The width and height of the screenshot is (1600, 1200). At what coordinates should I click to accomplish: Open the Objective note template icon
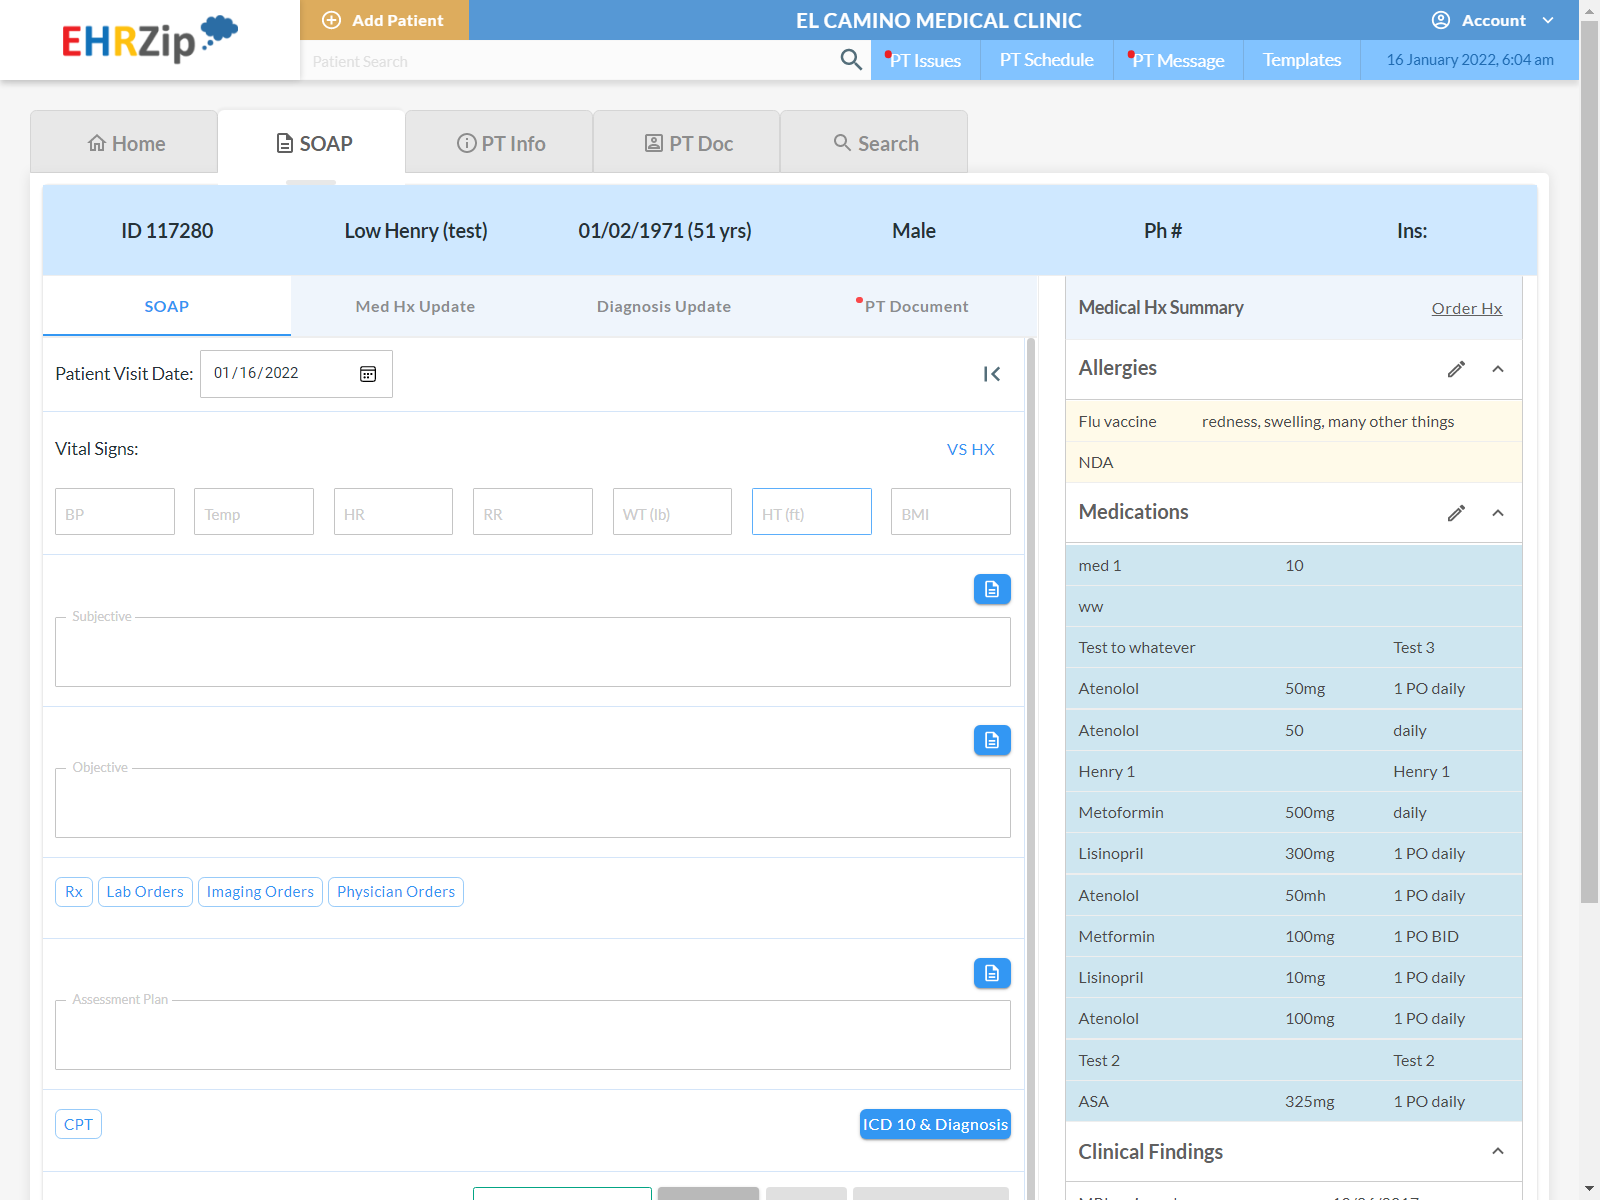991,740
